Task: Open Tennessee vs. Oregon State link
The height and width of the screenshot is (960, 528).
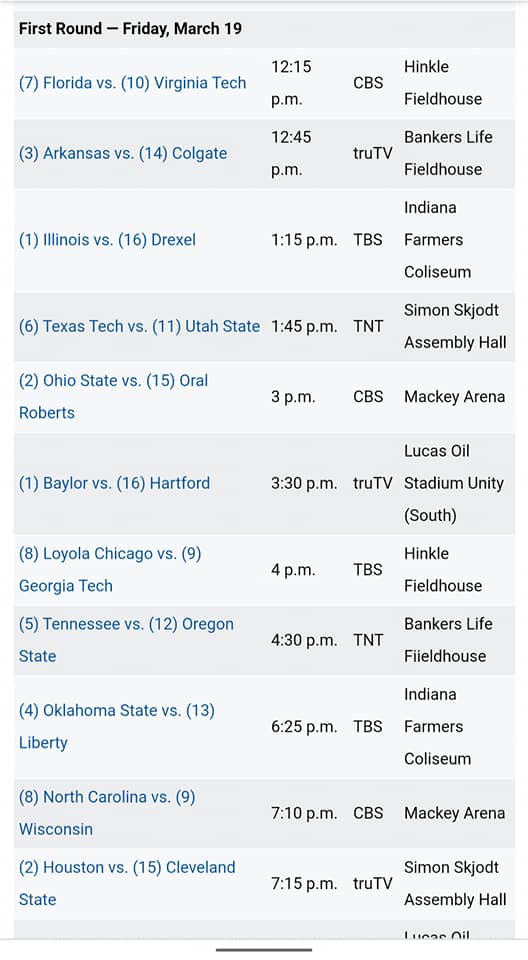Action: point(126,640)
